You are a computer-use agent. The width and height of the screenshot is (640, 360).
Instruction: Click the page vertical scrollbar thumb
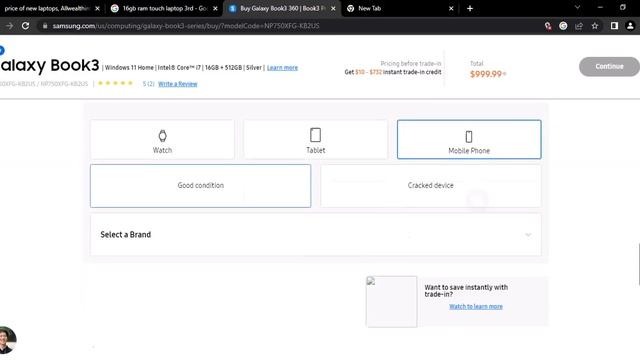click(x=639, y=264)
